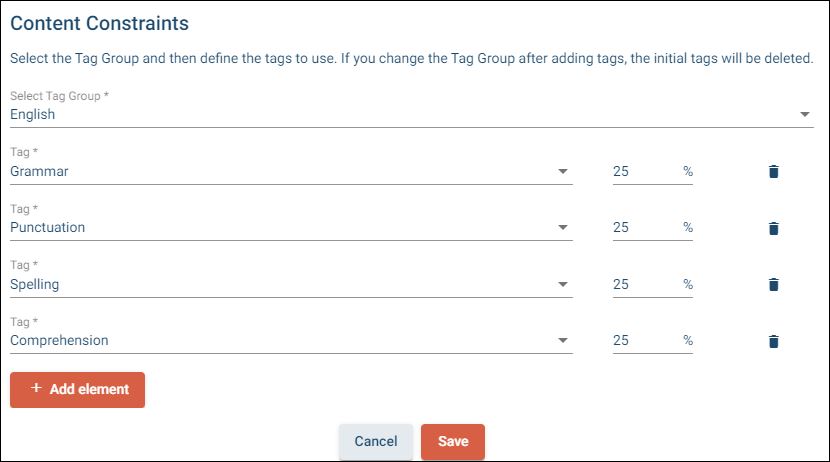Image resolution: width=830 pixels, height=462 pixels.
Task: Open the Comprehension tag dropdown arrow
Action: [563, 341]
